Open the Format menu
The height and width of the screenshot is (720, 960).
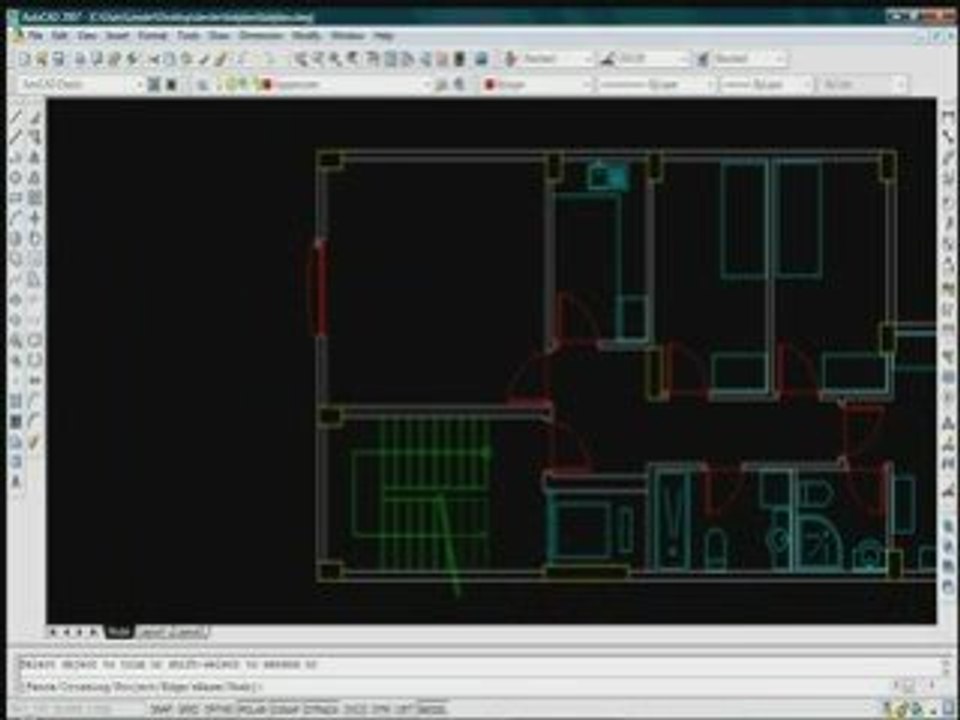click(152, 36)
